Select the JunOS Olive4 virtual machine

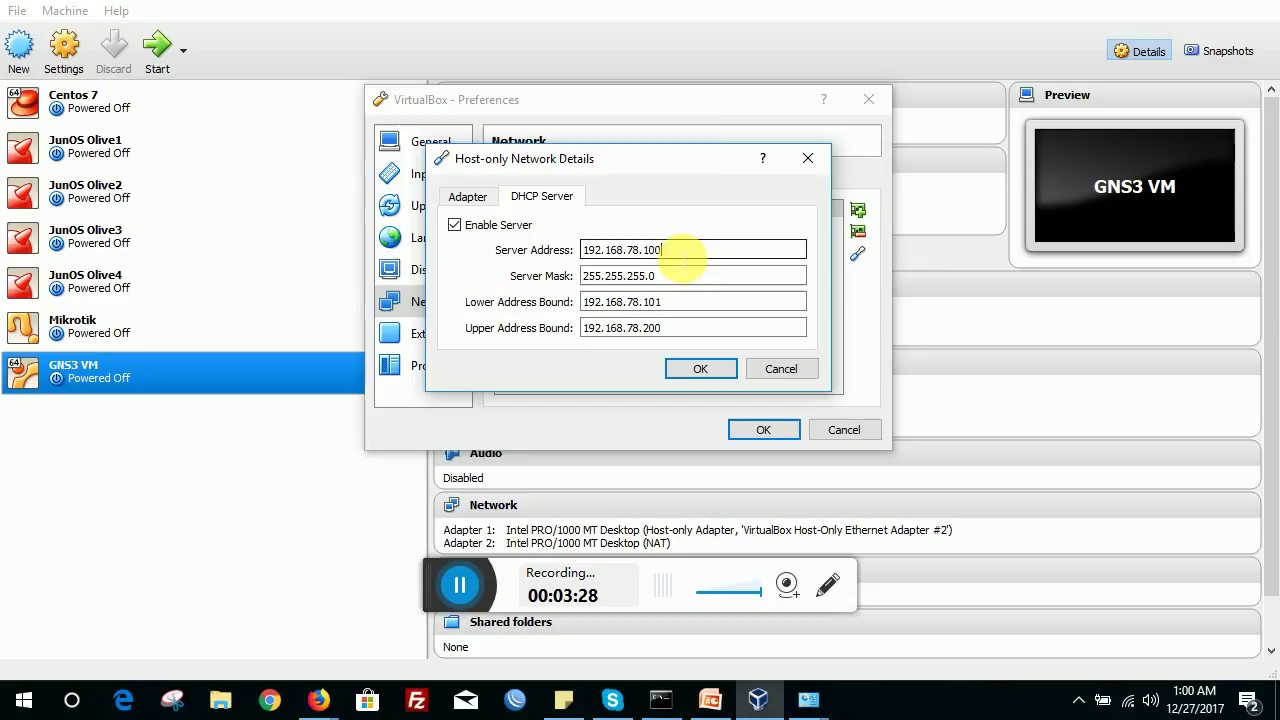click(183, 281)
